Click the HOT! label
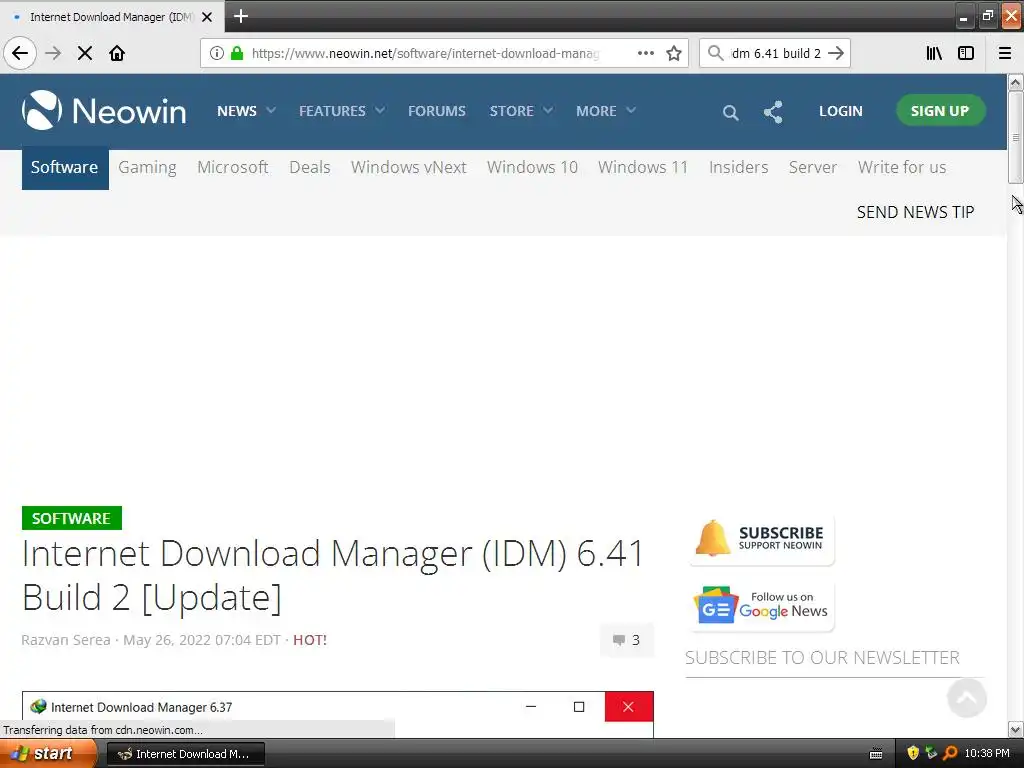The width and height of the screenshot is (1024, 768). [310, 640]
